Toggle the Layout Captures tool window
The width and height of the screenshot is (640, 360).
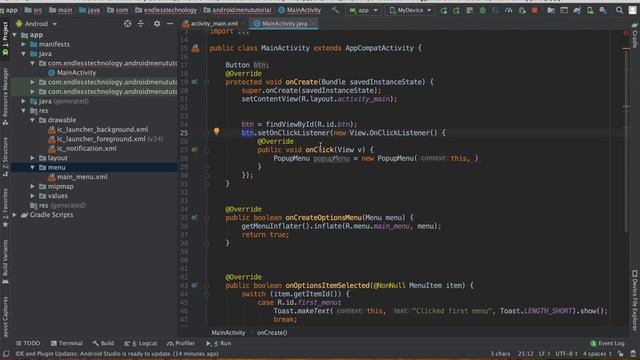click(x=5, y=317)
